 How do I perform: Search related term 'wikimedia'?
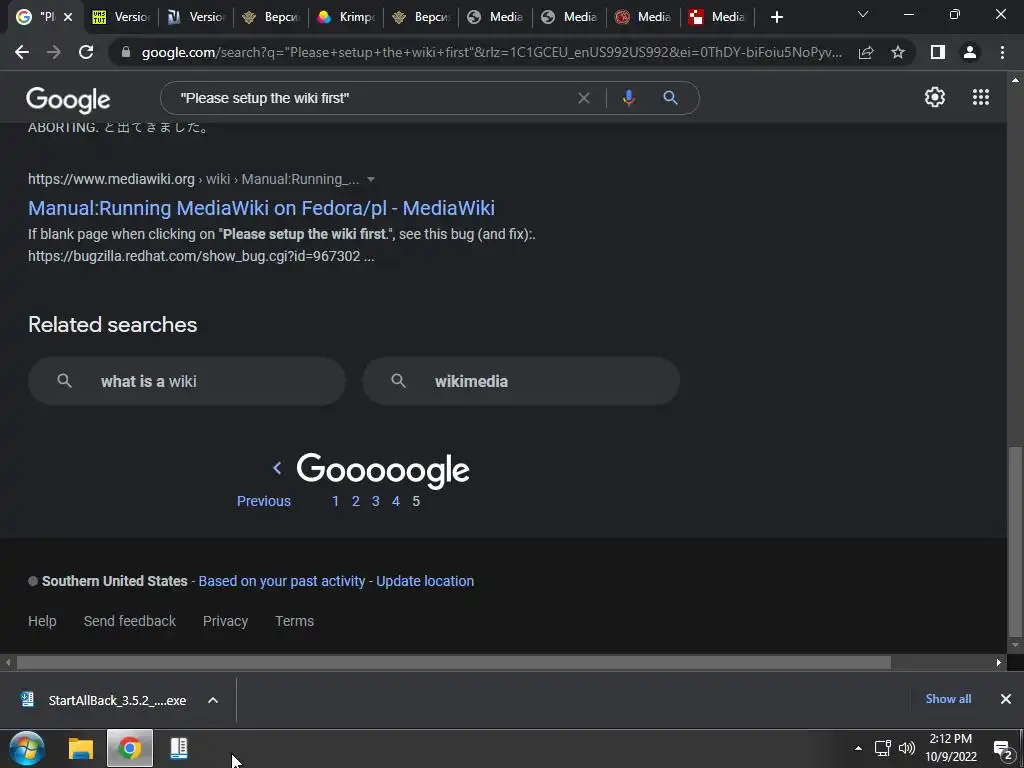521,381
